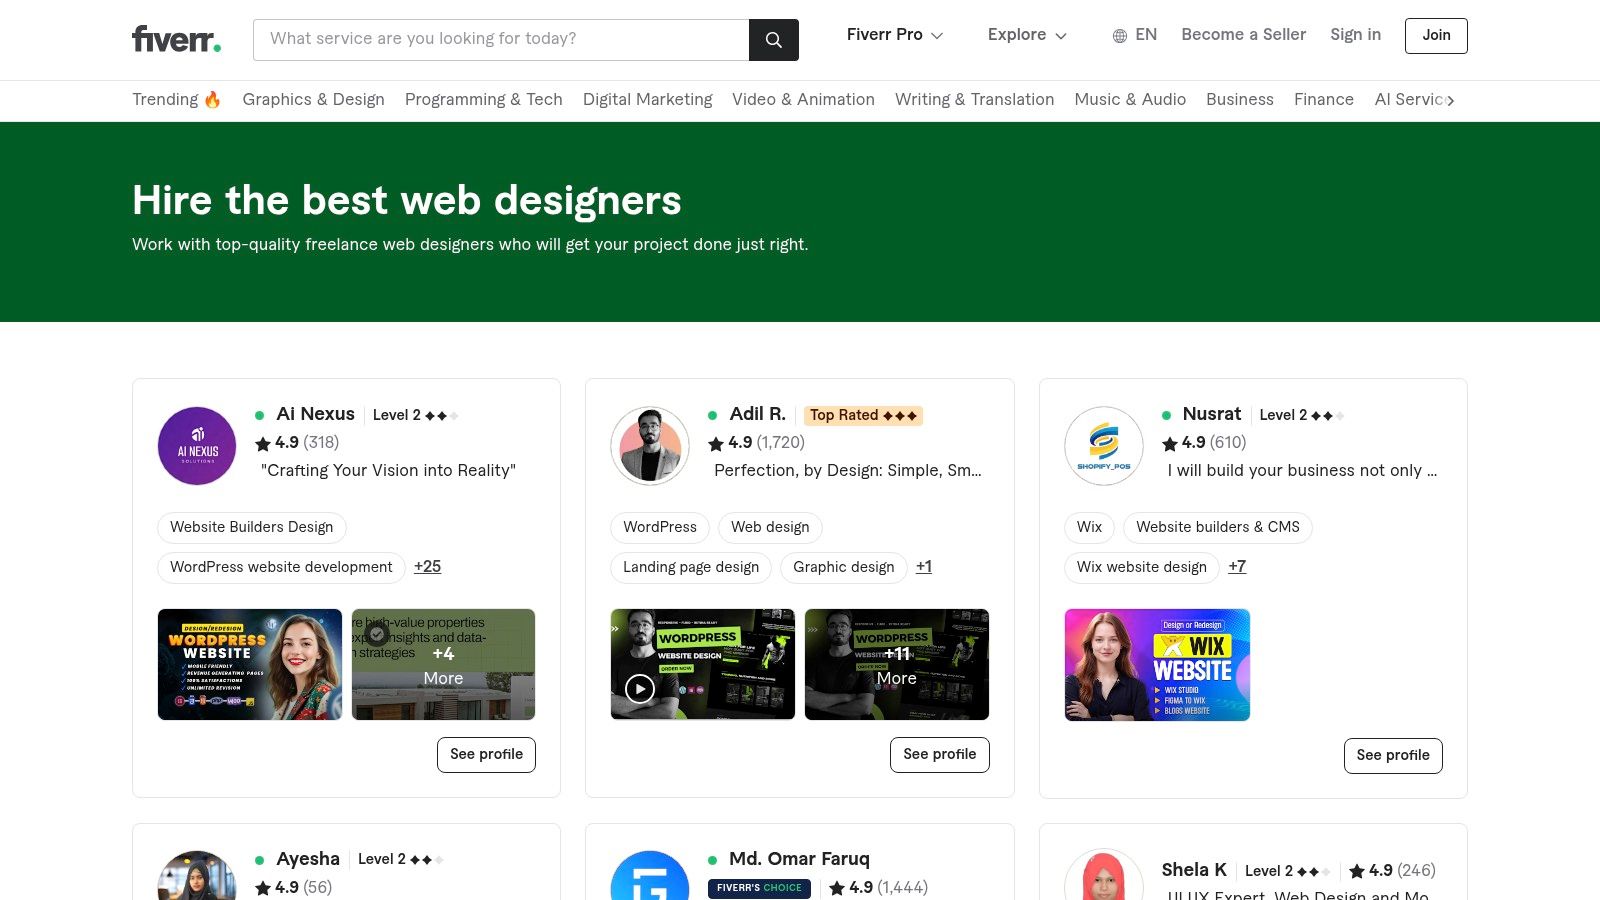Screen dimensions: 1600x900
Task: Click the Fiverr logo
Action: [176, 39]
